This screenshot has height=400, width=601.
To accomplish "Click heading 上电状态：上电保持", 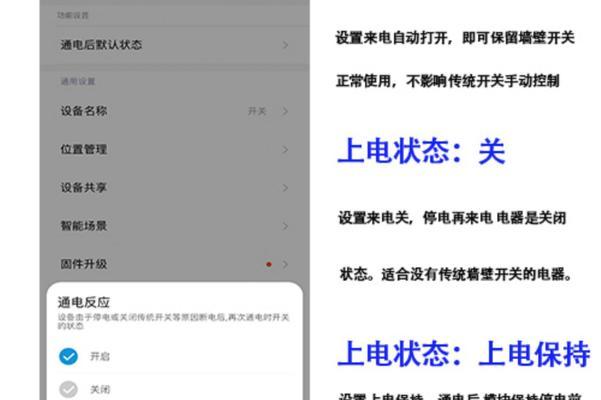I will tap(463, 353).
